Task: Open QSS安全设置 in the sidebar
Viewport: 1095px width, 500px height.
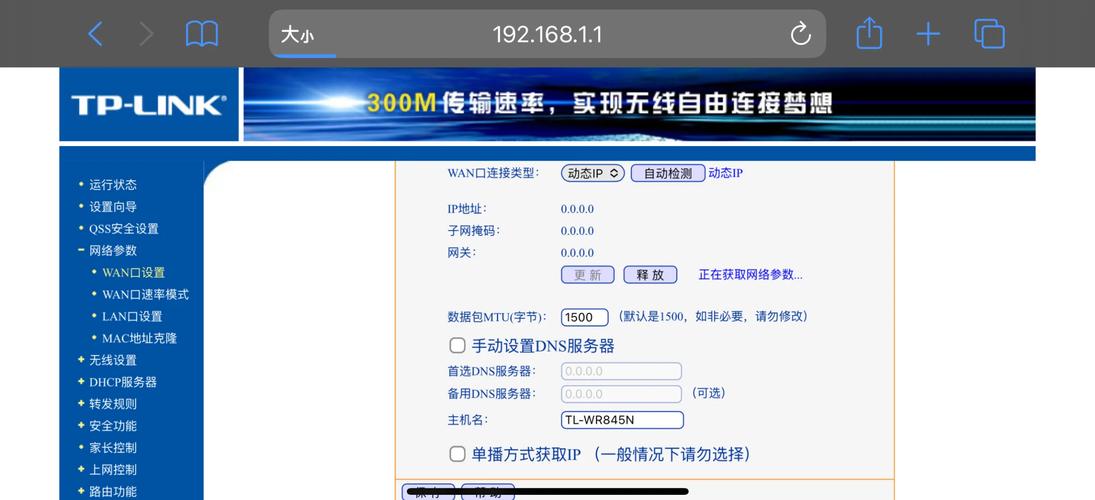Action: 124,228
